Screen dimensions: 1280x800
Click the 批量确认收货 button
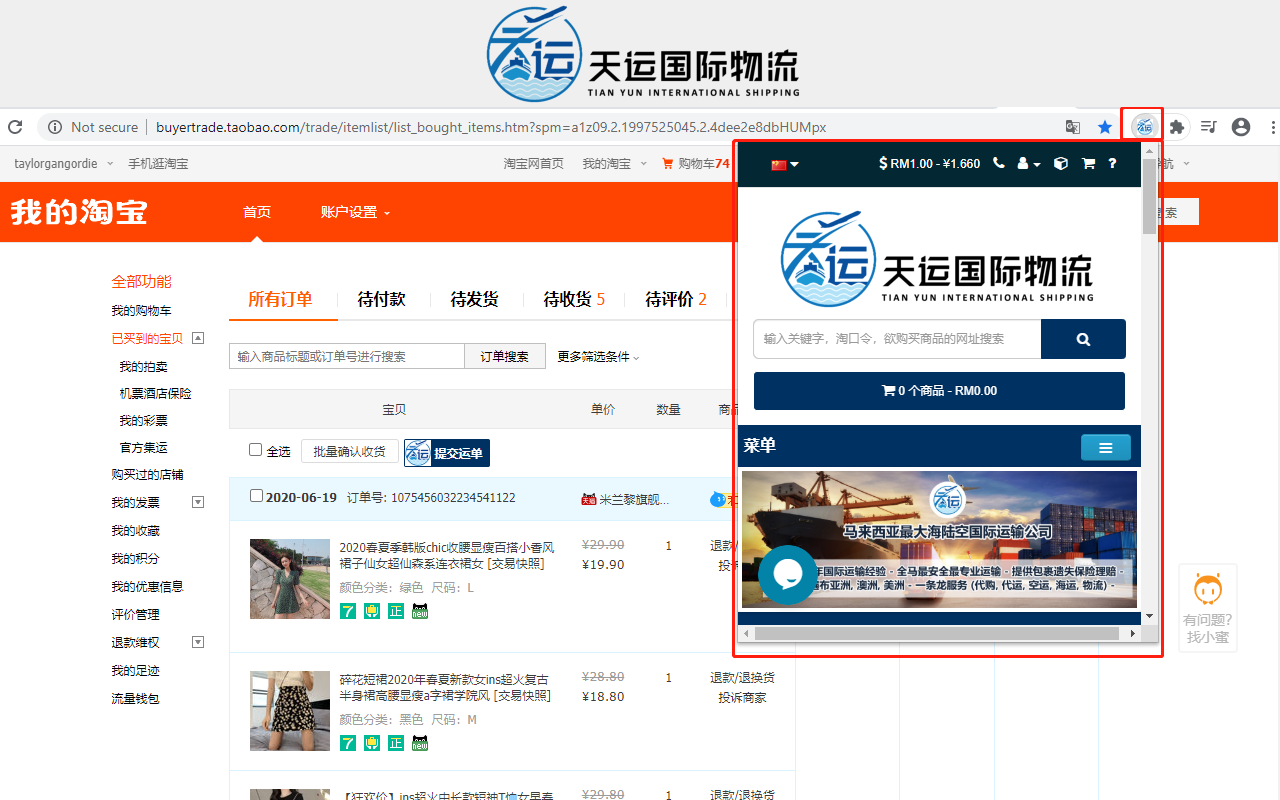point(350,452)
